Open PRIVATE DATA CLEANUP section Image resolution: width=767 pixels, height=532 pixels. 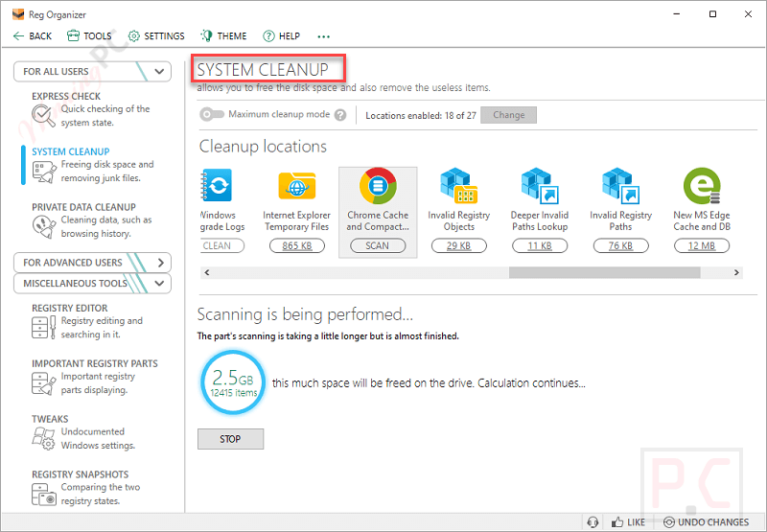(x=84, y=207)
